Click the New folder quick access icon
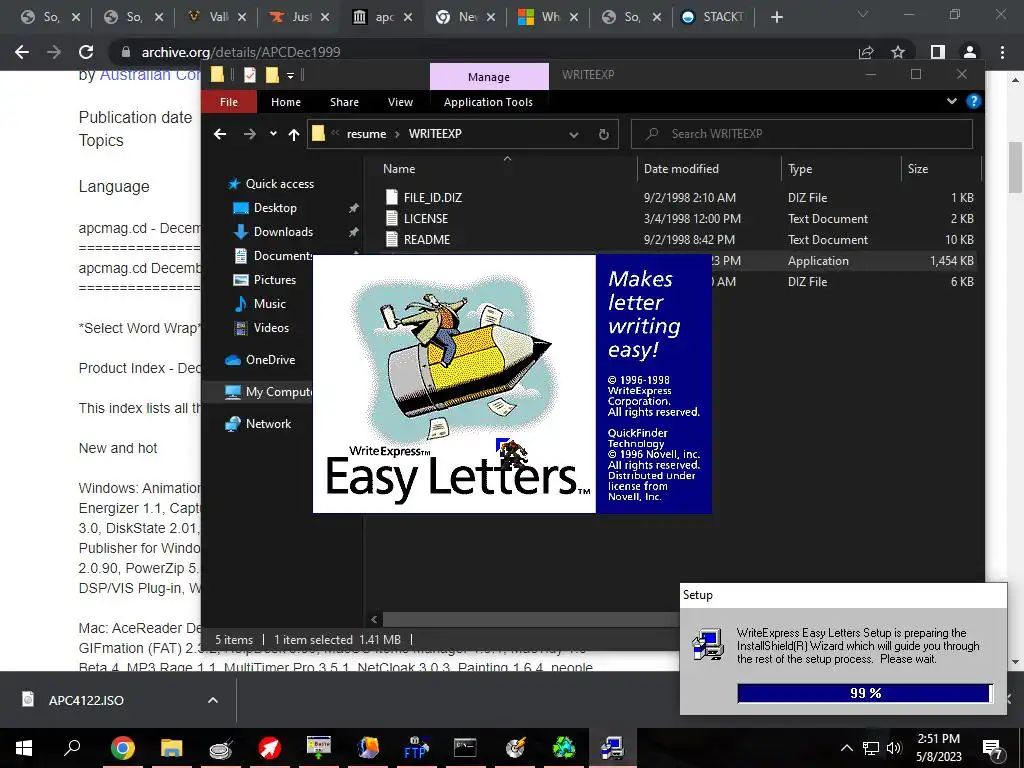 tap(272, 75)
